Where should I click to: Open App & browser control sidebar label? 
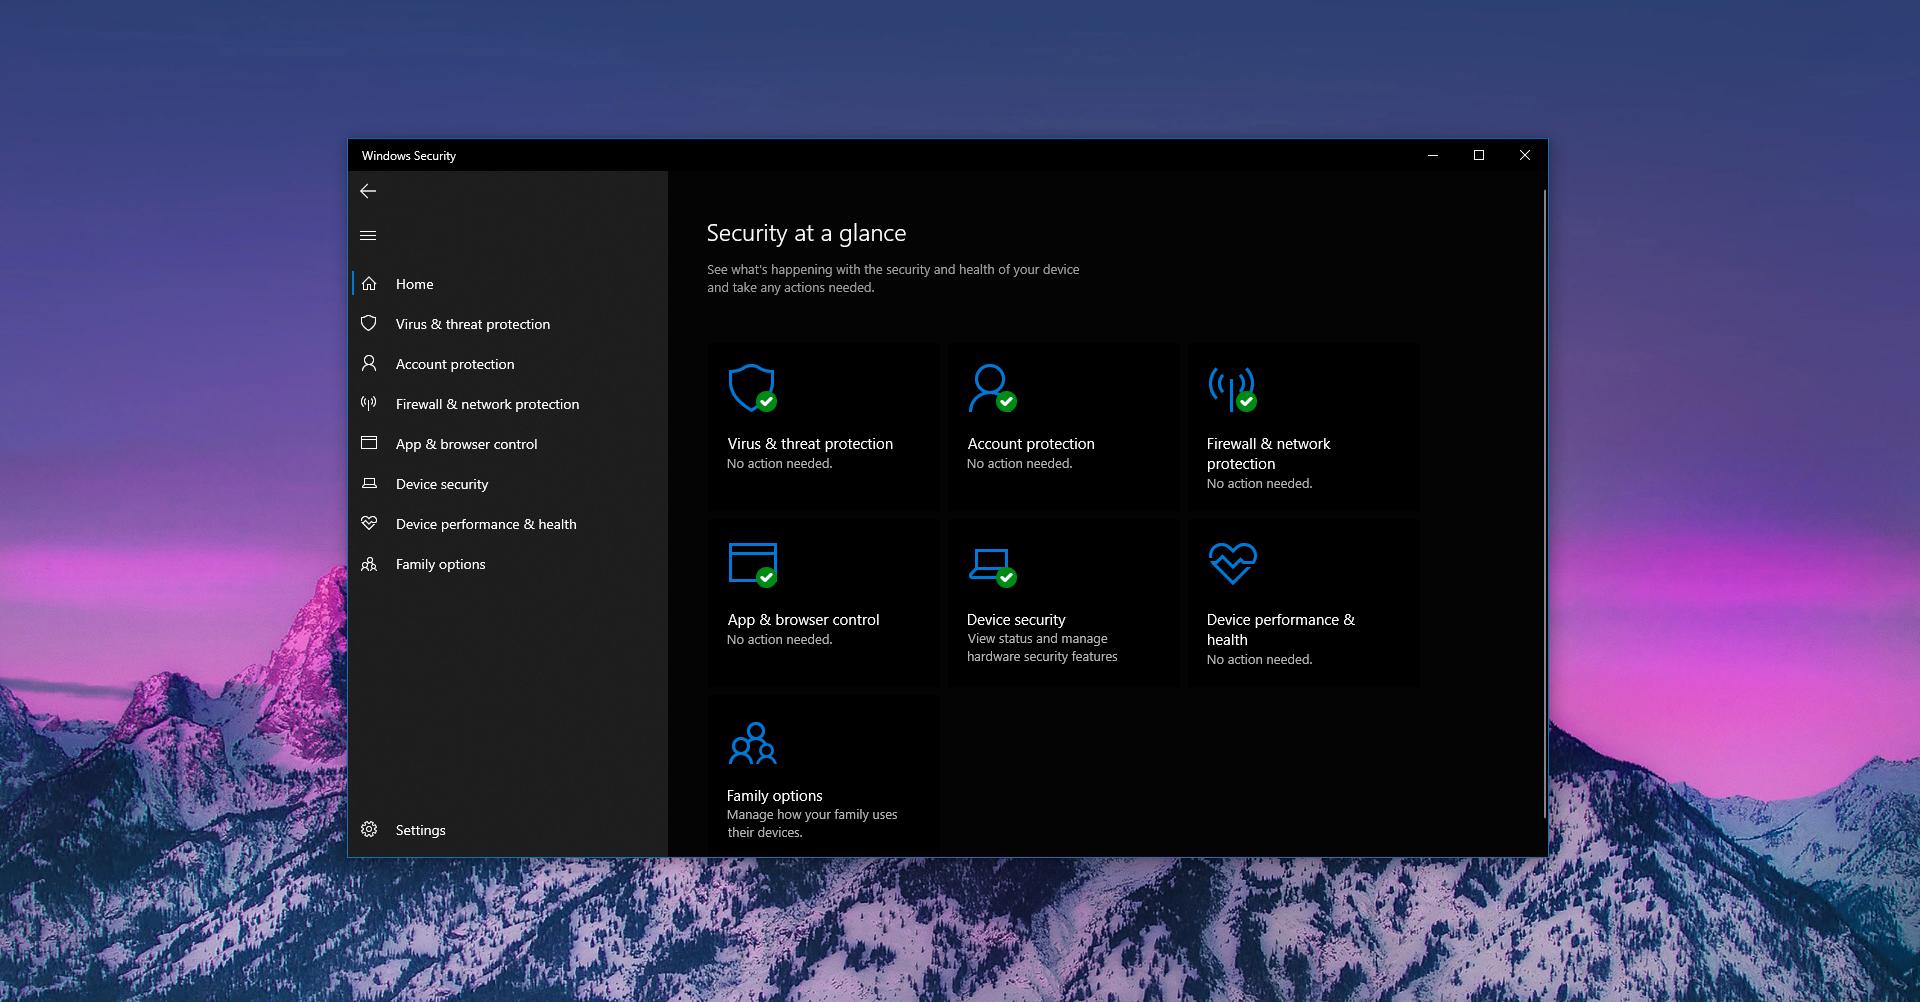(466, 444)
